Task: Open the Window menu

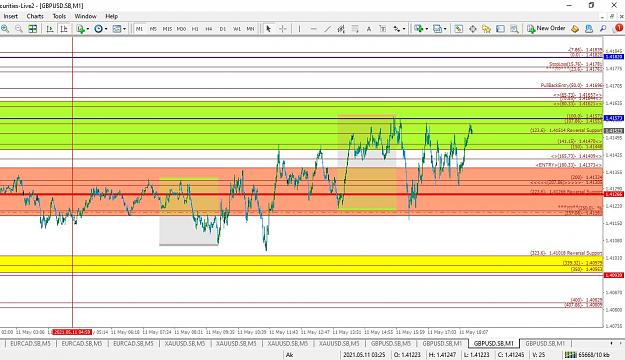Action: (x=85, y=16)
